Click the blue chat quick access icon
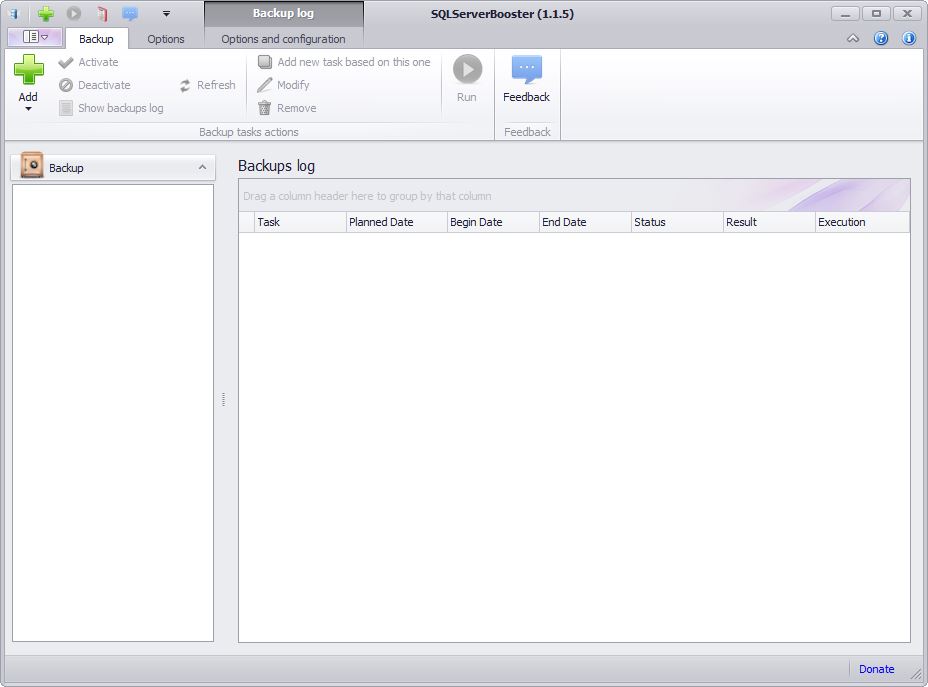928x687 pixels. point(130,13)
